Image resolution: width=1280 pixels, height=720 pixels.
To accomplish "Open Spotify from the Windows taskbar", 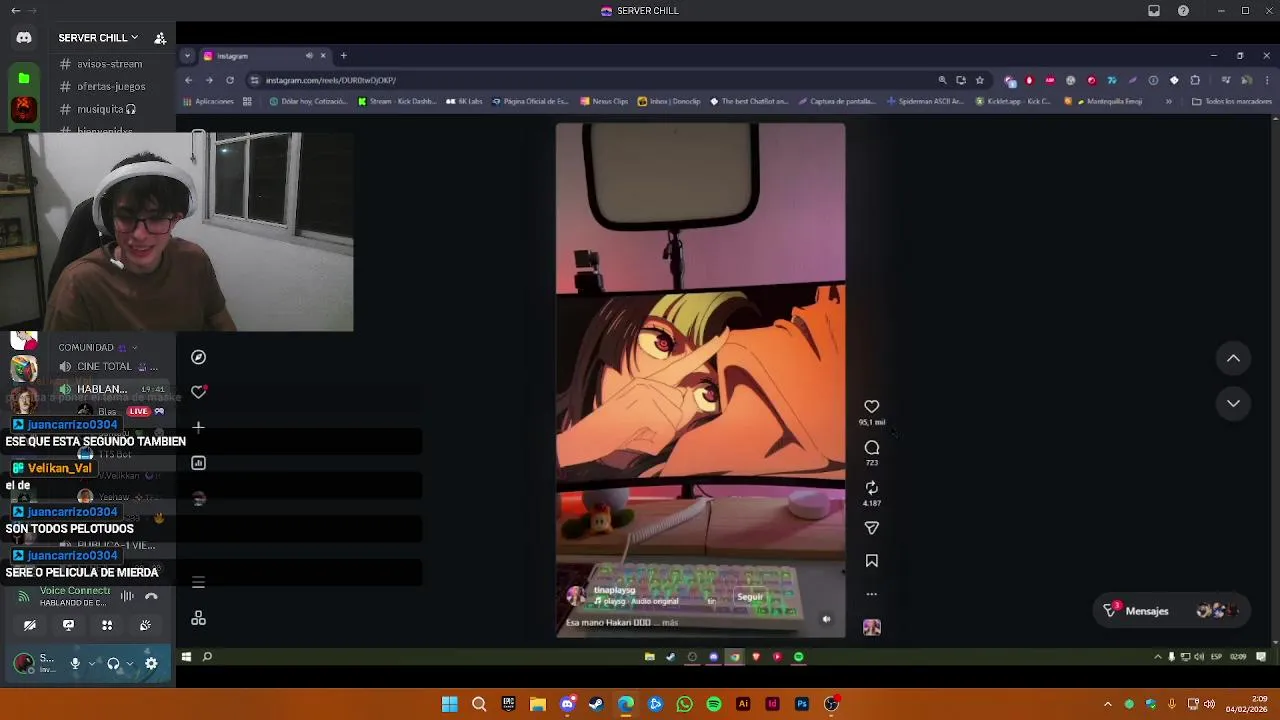I will tap(713, 704).
